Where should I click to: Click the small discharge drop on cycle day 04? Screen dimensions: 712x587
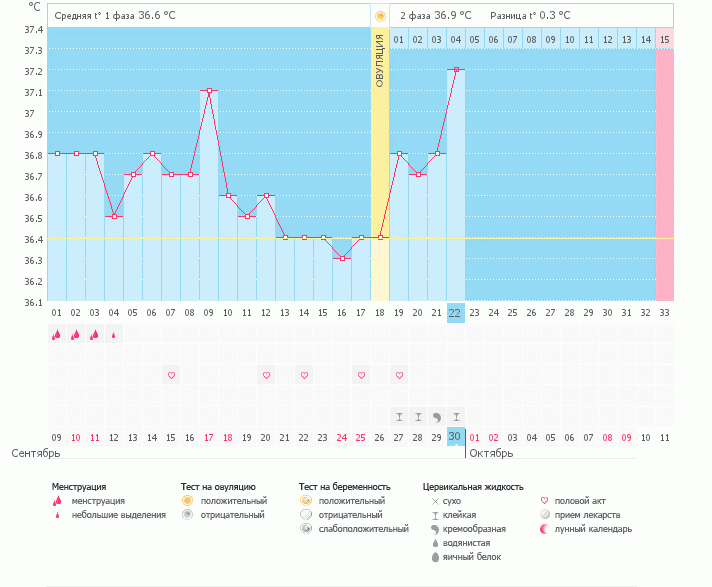pyautogui.click(x=114, y=336)
